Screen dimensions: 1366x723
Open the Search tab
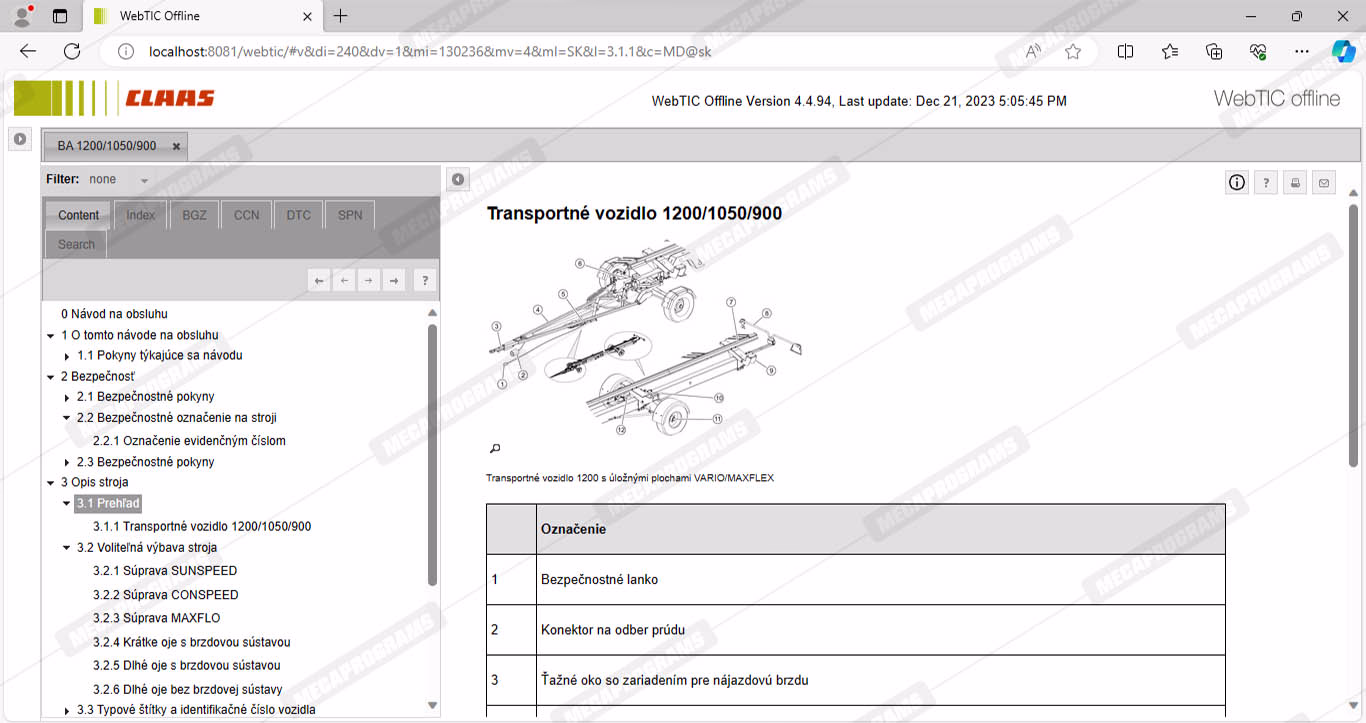(x=76, y=244)
